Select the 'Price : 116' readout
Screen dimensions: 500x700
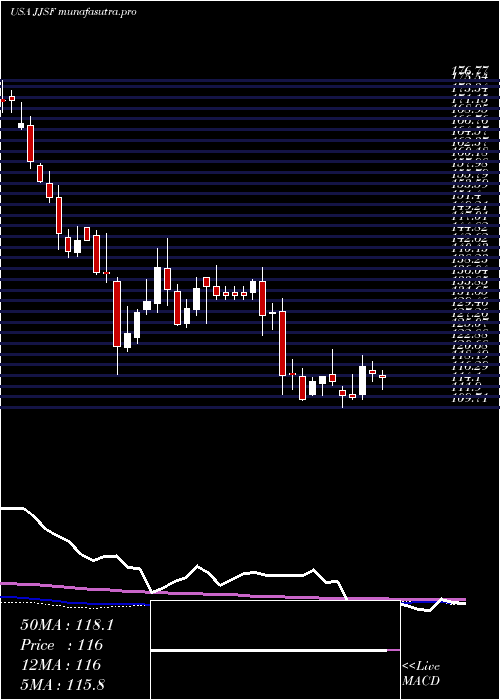[x=62, y=645]
